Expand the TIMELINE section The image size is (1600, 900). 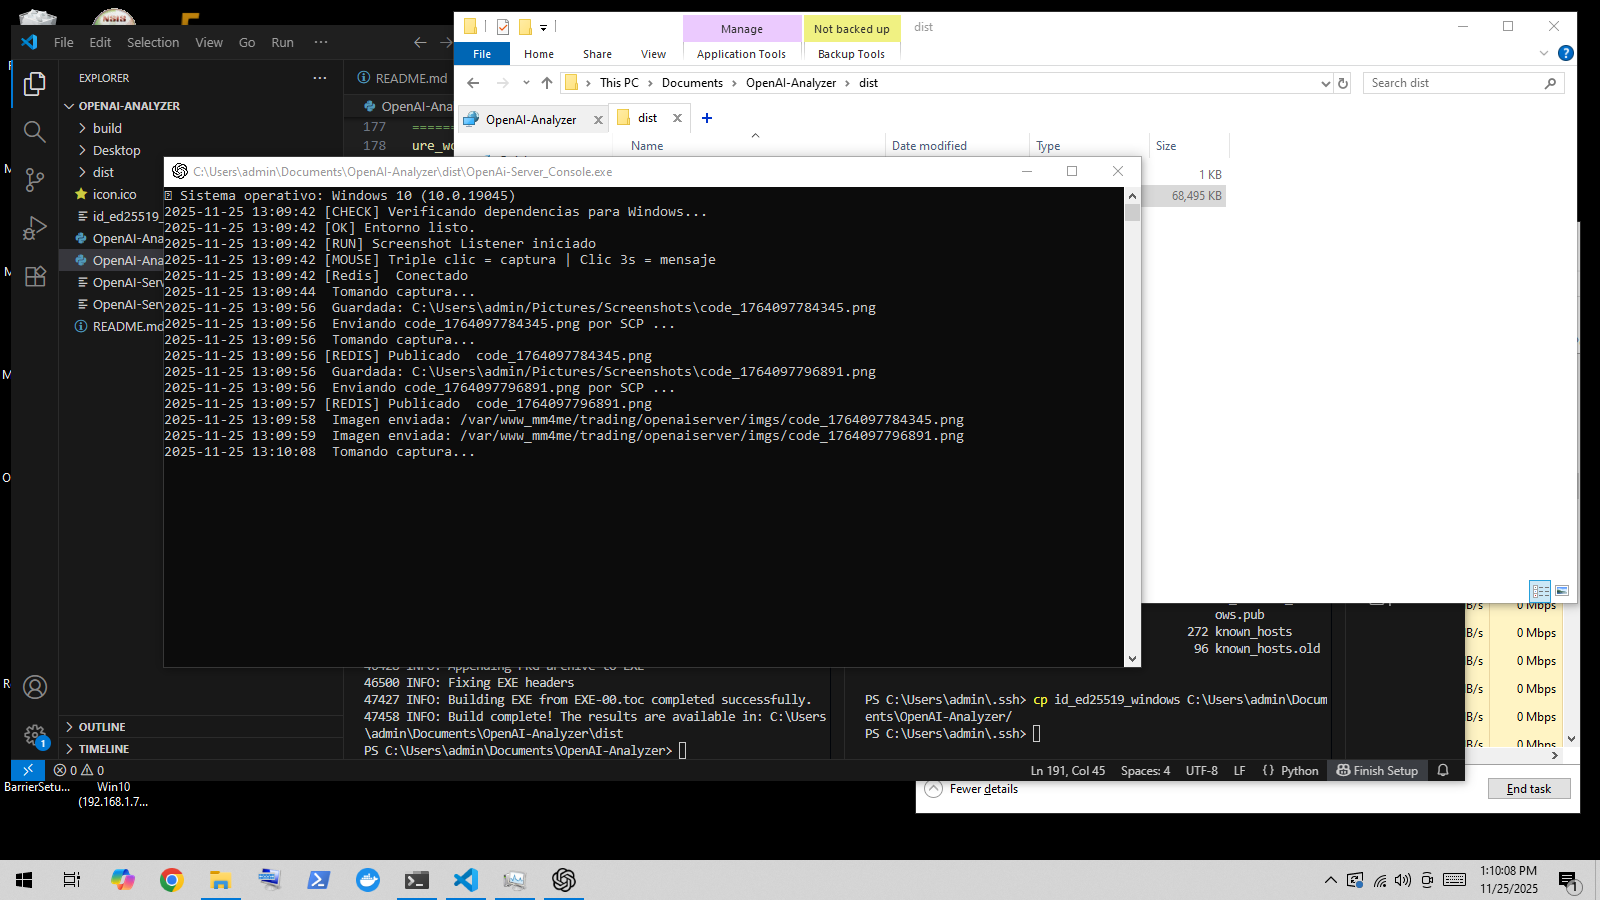[104, 749]
